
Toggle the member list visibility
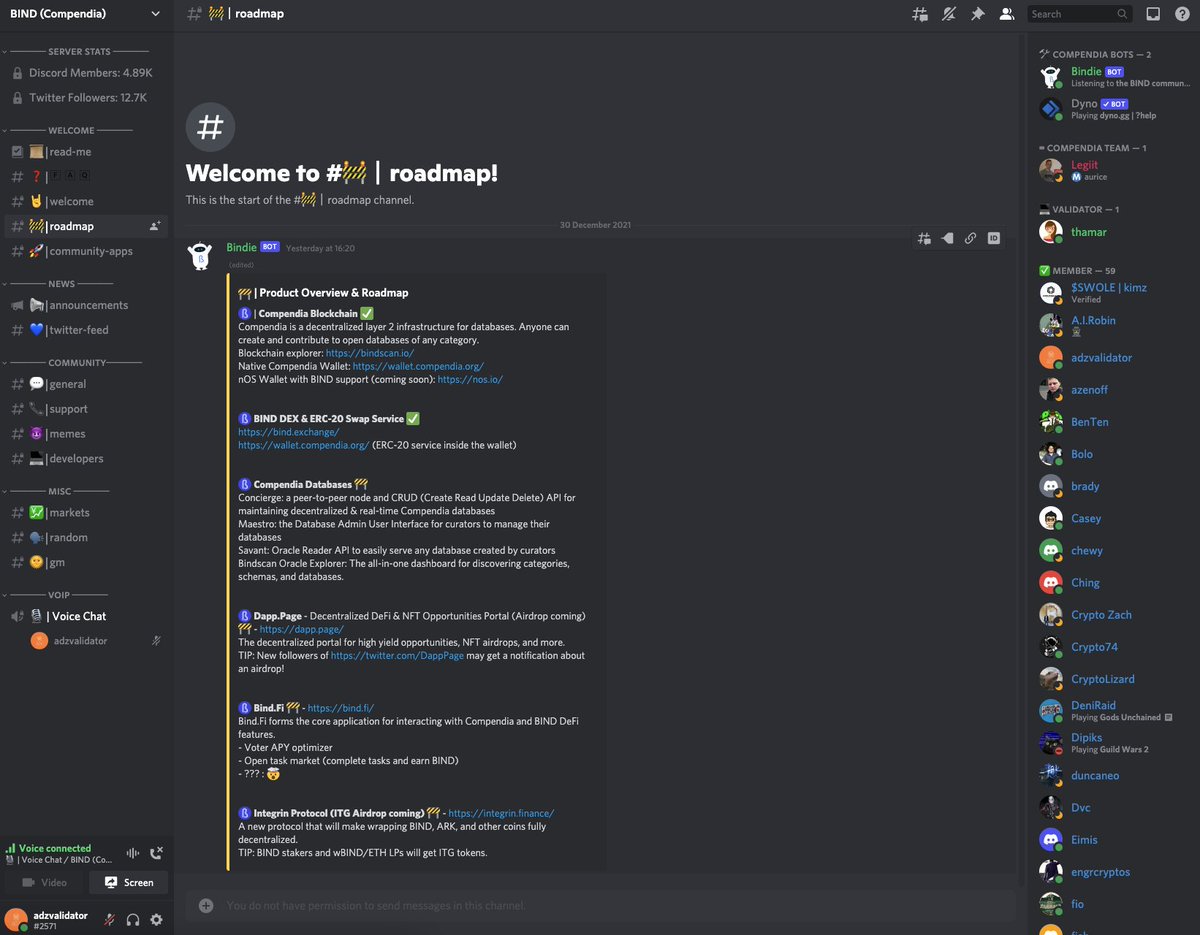(x=1007, y=14)
